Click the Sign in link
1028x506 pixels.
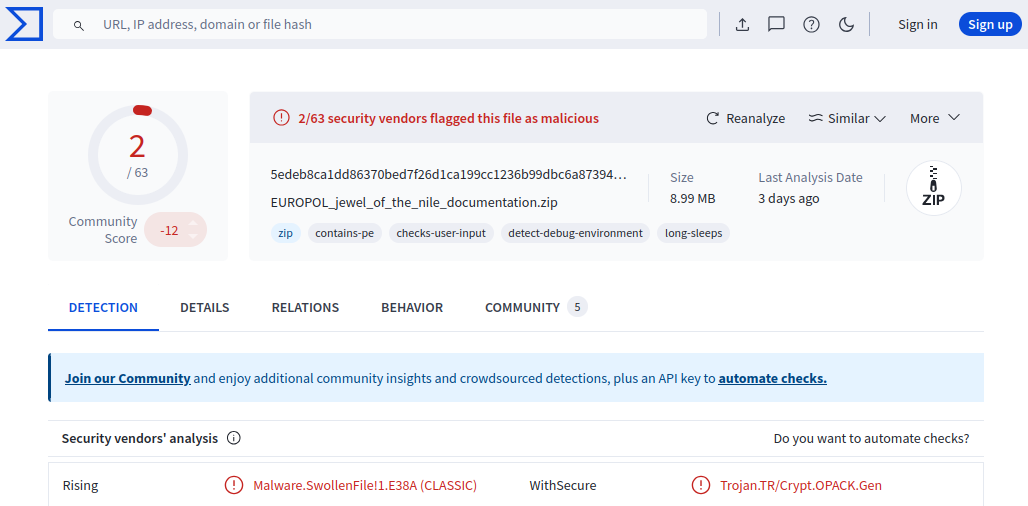point(917,25)
